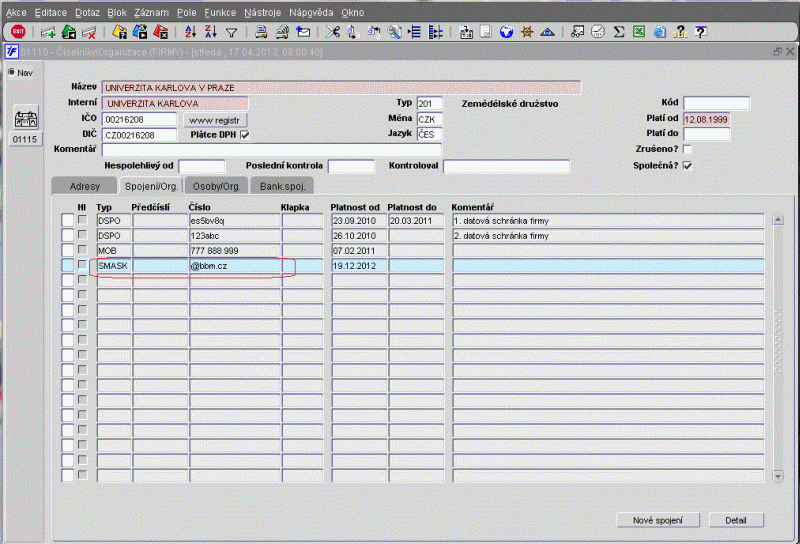The height and width of the screenshot is (544, 800).
Task: Toggle the Zrušeno? checkbox
Action: [x=687, y=149]
